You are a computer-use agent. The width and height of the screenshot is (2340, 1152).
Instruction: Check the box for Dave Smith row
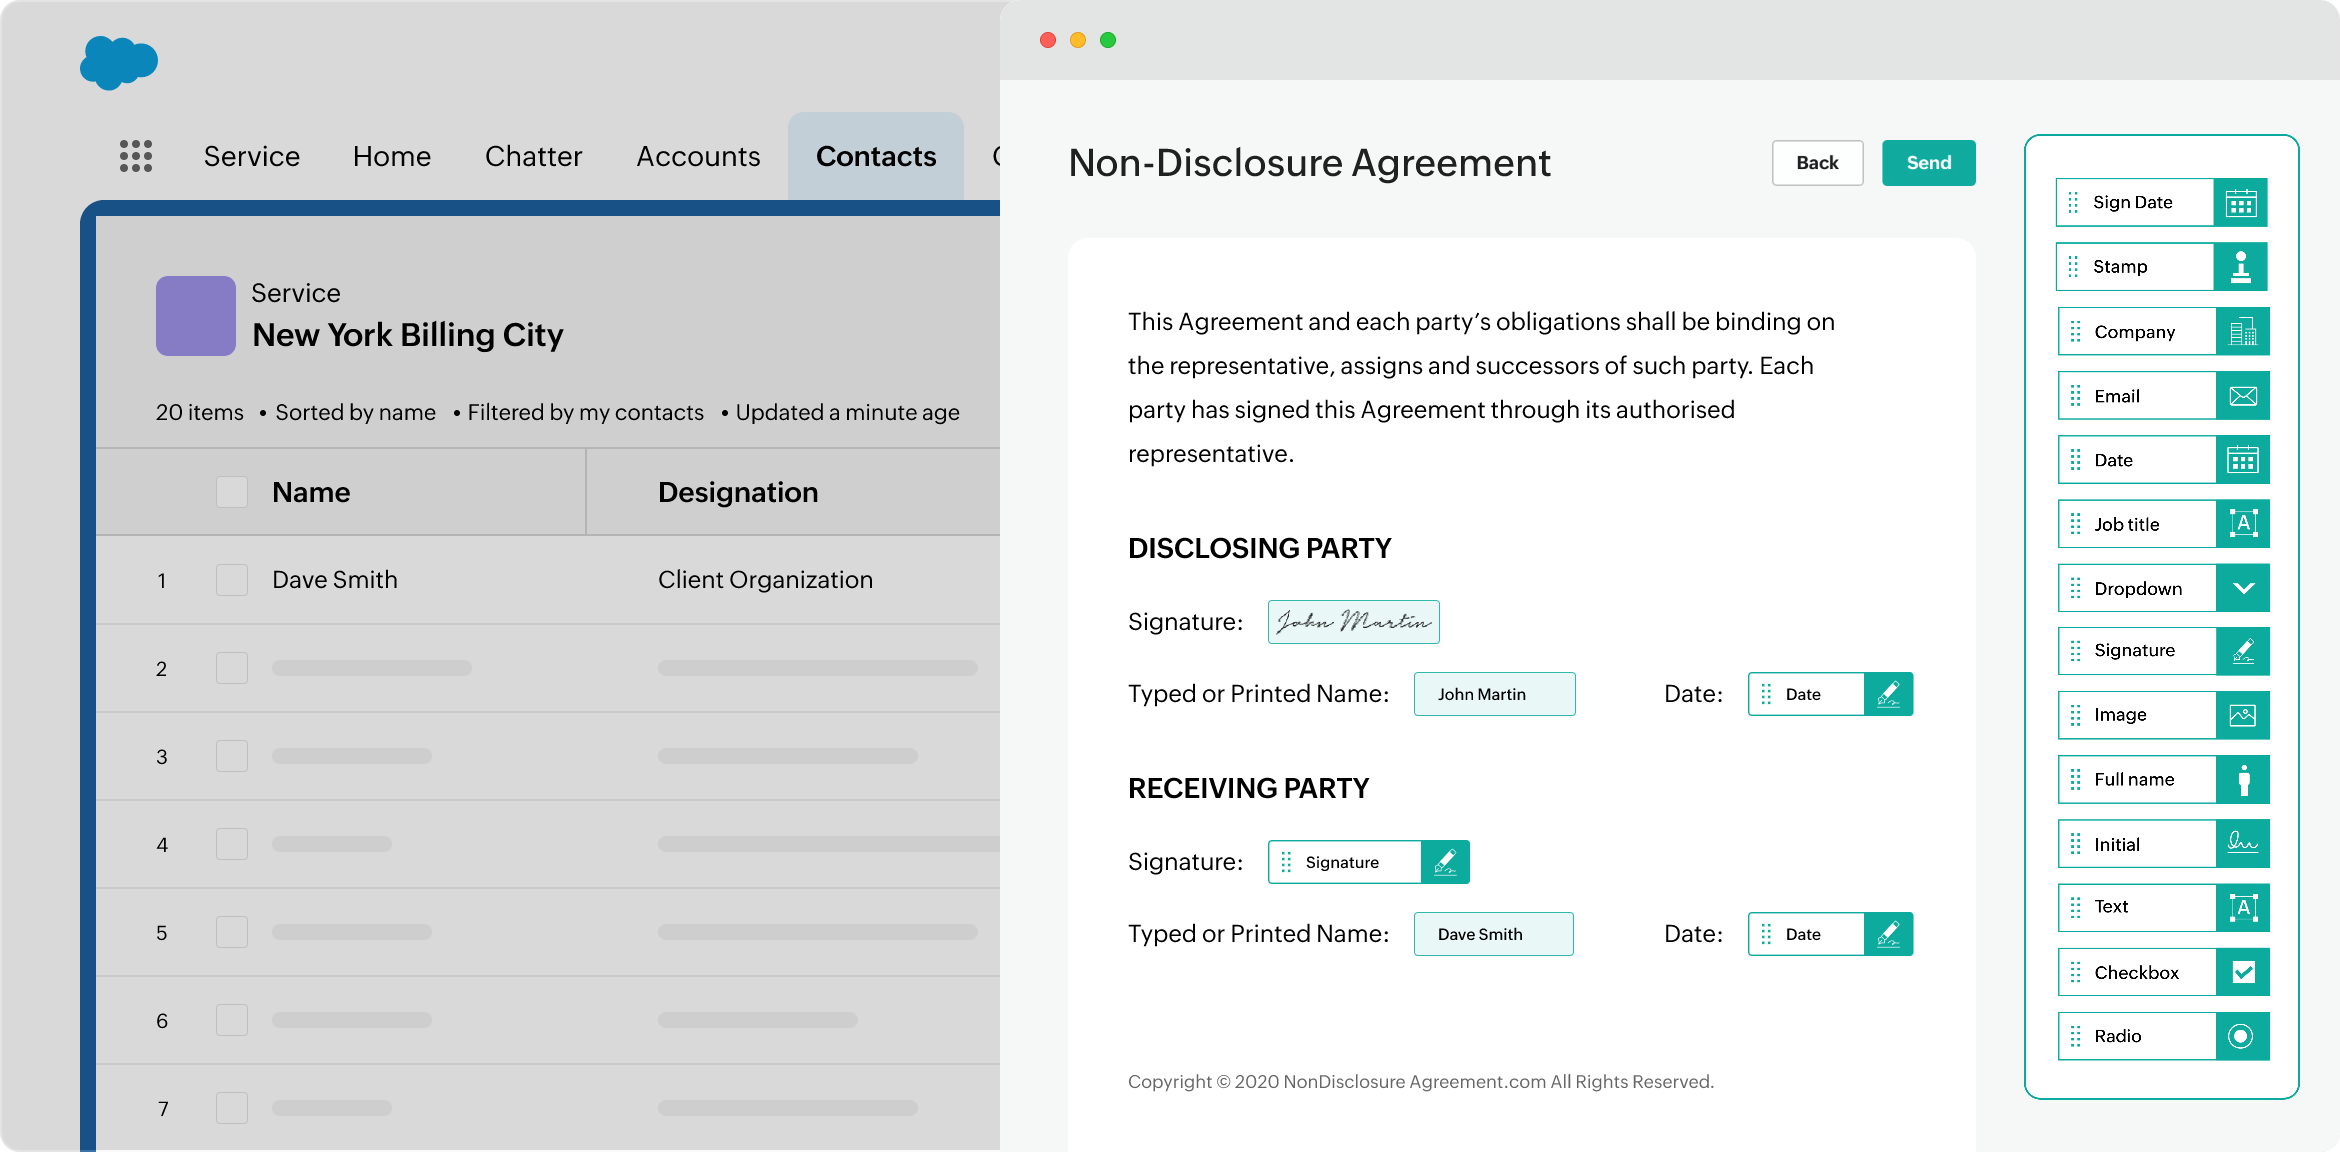point(232,580)
